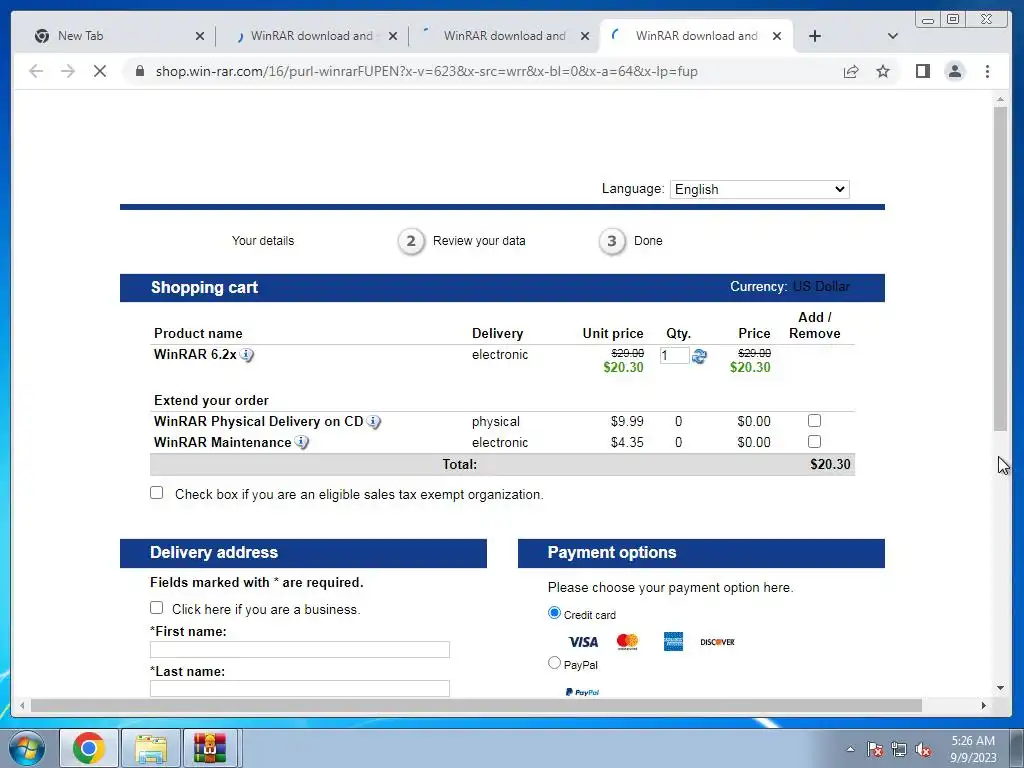Click the Total amount $20.30
This screenshot has height=768, width=1024.
pos(830,464)
